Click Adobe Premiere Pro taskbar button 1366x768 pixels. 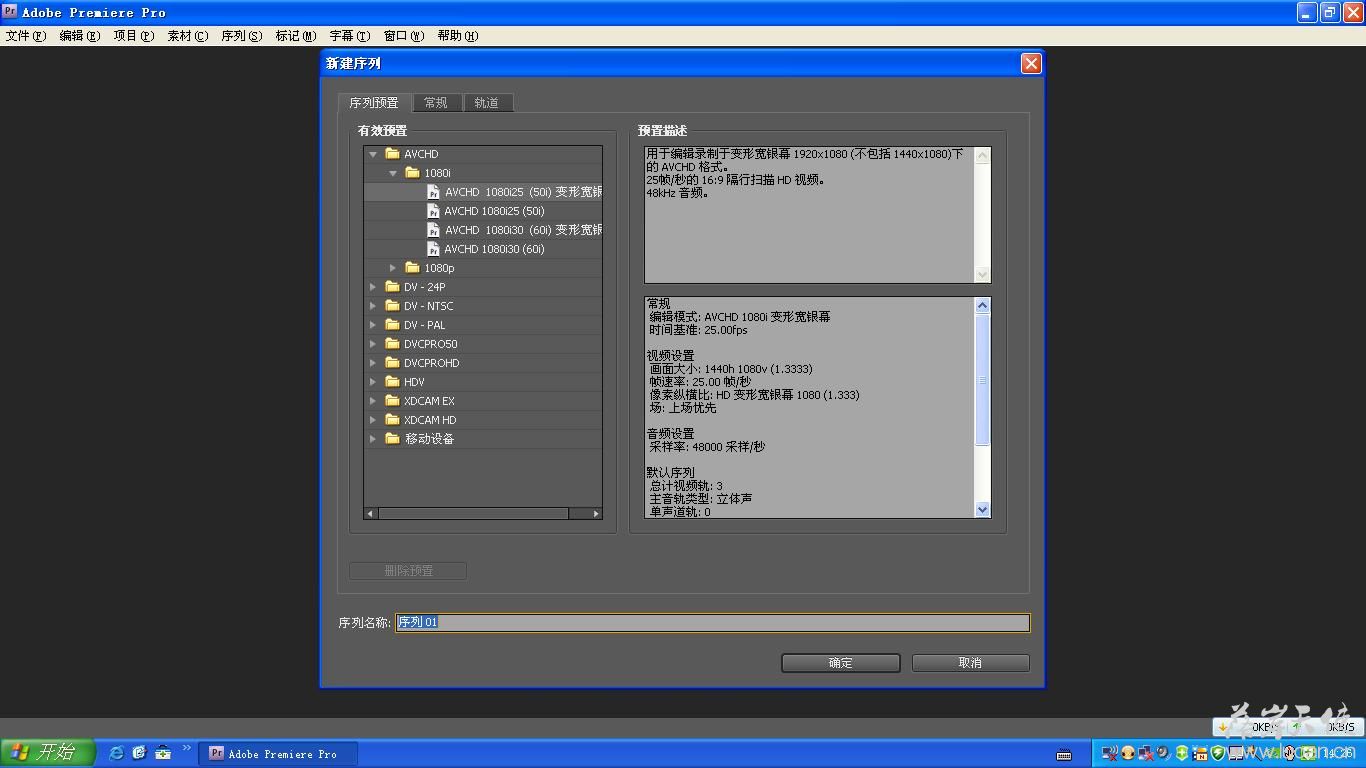tap(278, 754)
